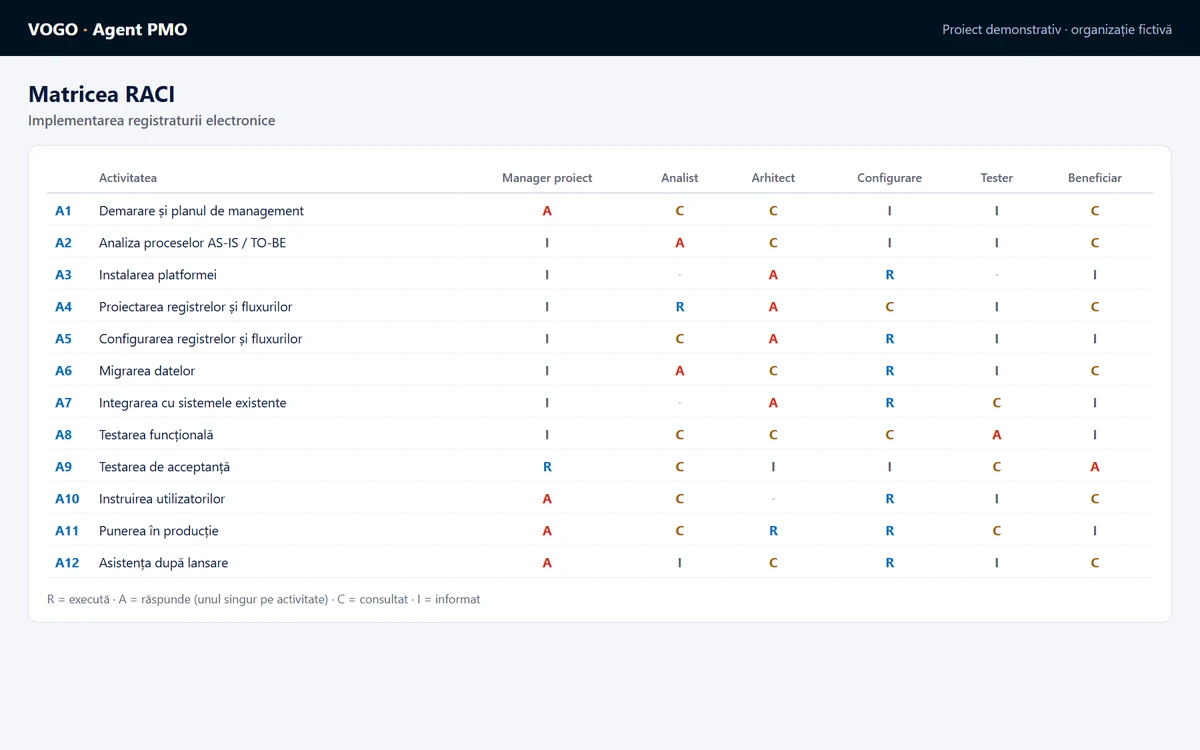Click the 'Proiect demonstrativ · organizație fictivă' text
The image size is (1200, 750).
point(1057,29)
